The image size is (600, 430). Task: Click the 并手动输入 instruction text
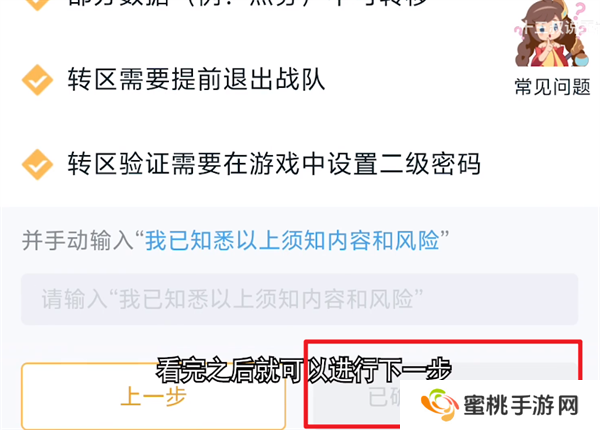click(77, 241)
